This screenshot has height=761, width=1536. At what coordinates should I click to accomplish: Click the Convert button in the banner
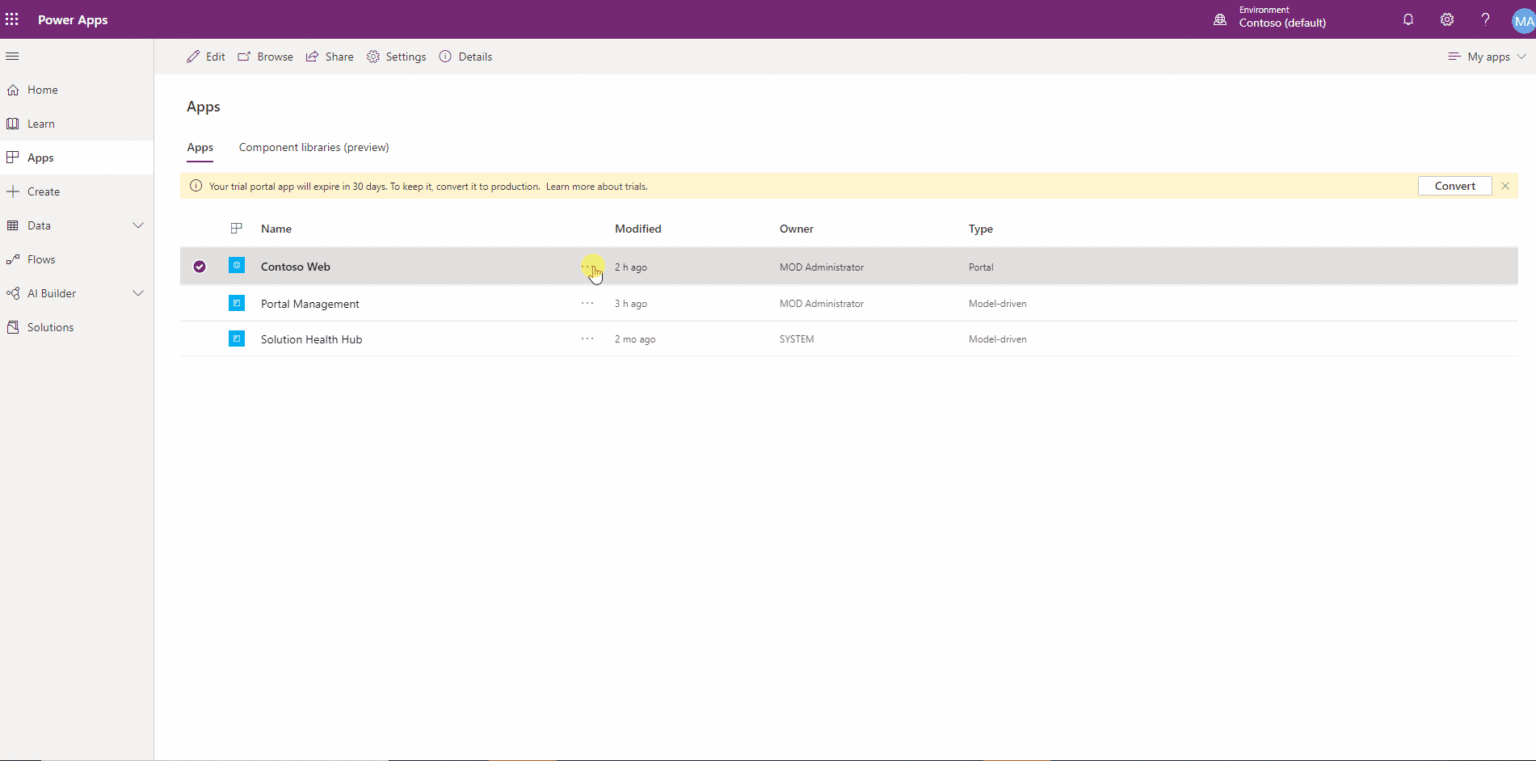[x=1454, y=185]
